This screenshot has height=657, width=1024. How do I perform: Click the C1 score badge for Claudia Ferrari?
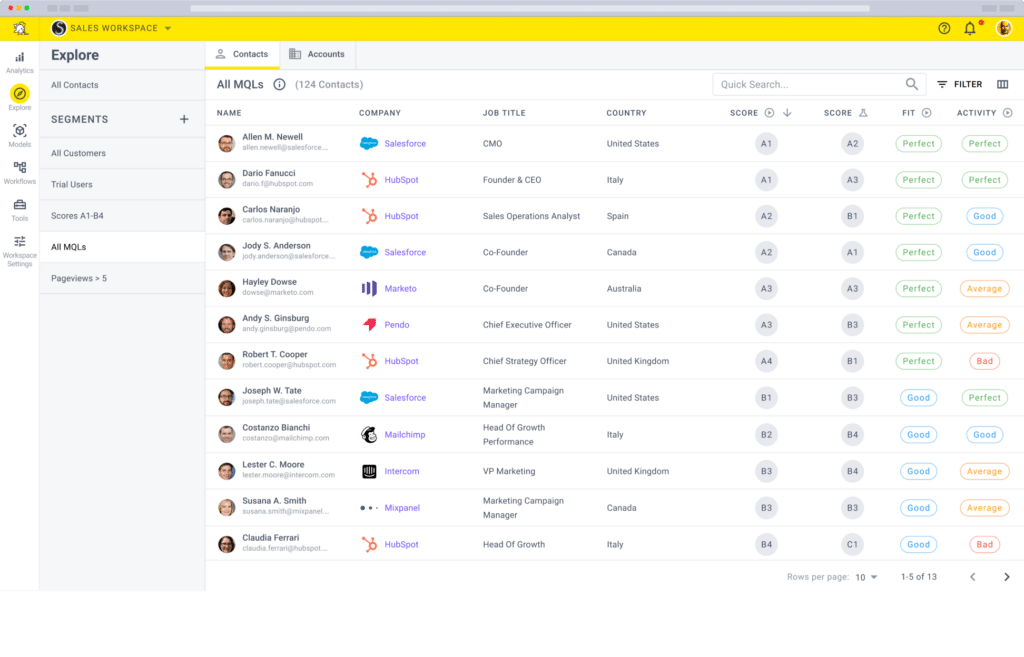point(852,545)
